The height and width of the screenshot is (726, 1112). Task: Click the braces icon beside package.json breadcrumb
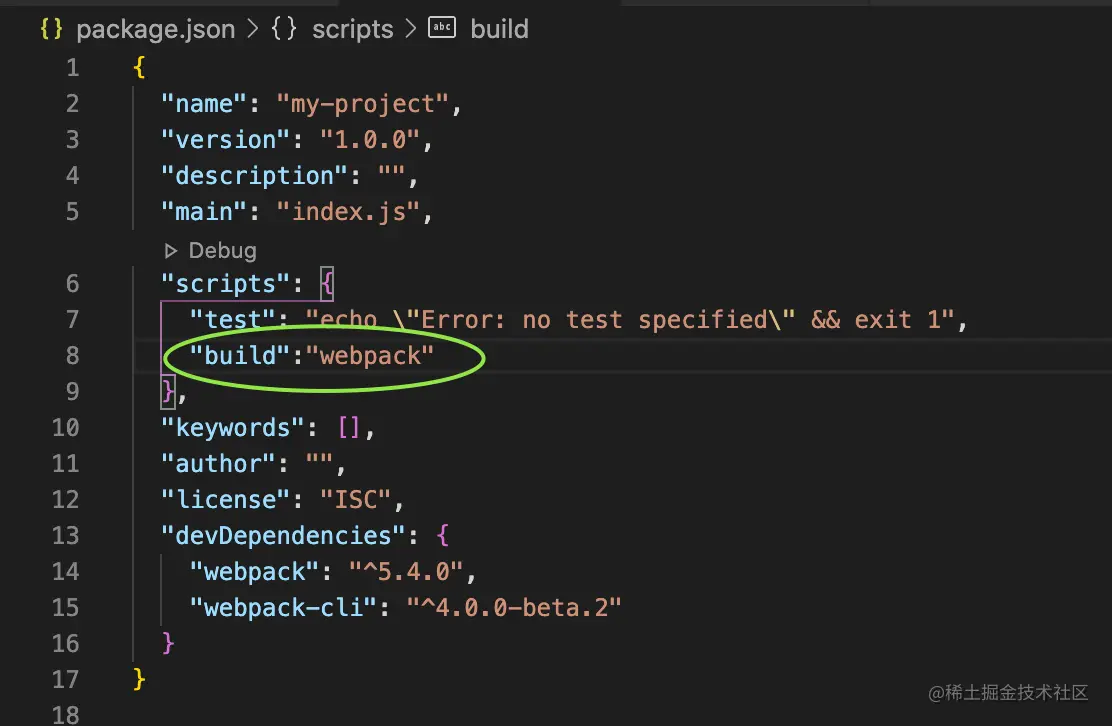point(52,29)
